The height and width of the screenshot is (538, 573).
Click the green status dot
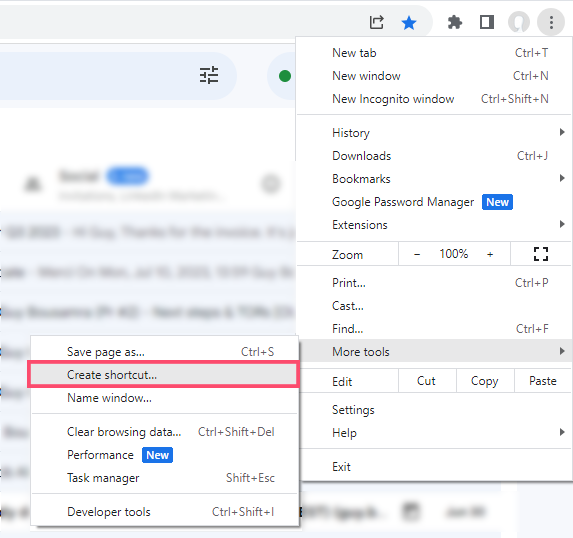pos(285,76)
